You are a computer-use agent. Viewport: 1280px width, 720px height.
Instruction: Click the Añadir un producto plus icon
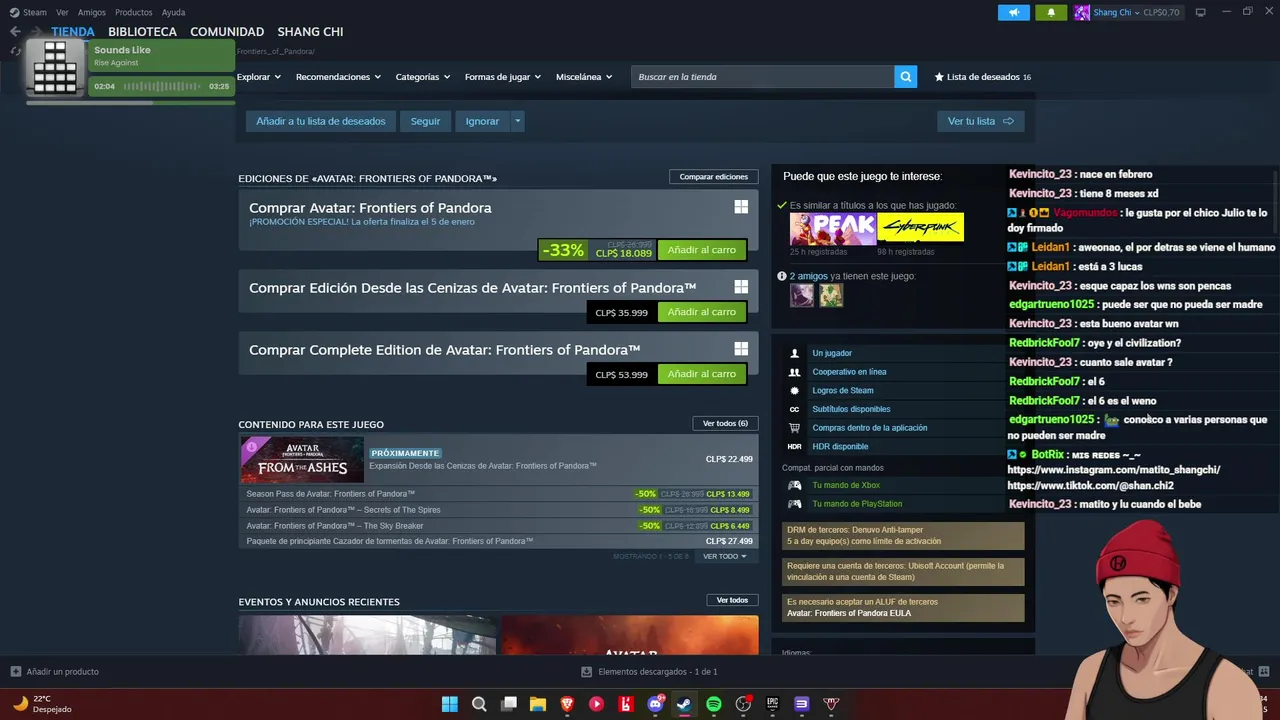tap(15, 672)
